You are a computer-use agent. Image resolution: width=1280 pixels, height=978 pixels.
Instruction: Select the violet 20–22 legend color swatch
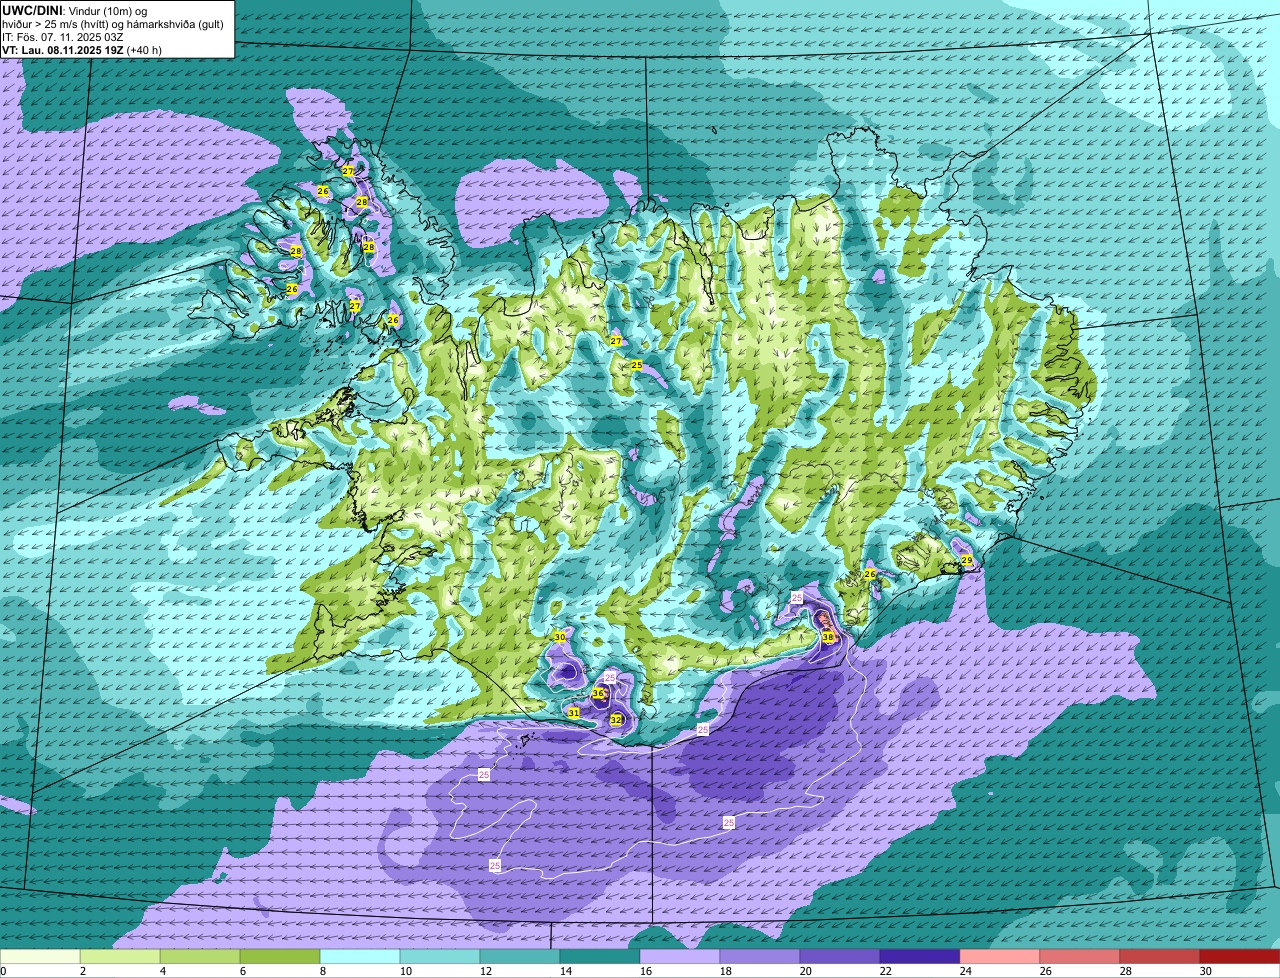840,956
